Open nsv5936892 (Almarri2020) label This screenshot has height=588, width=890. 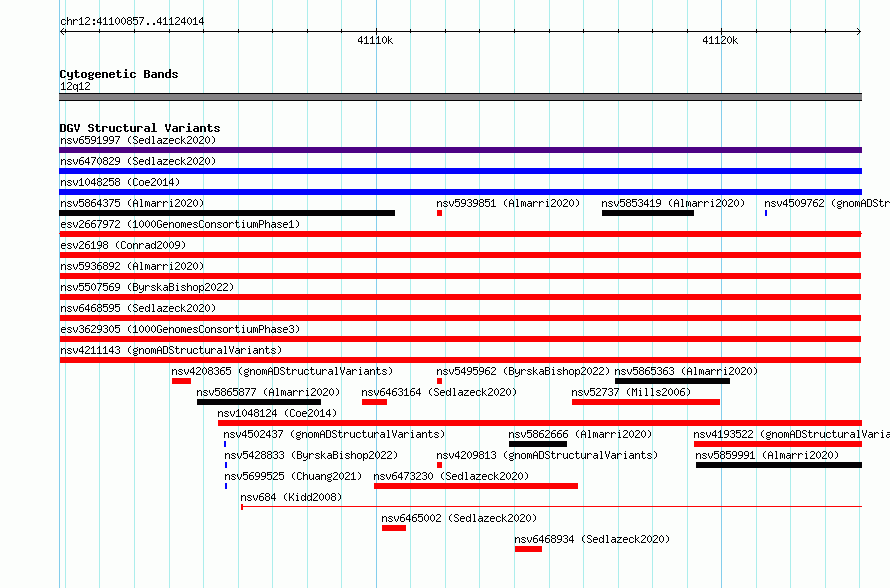coord(132,266)
